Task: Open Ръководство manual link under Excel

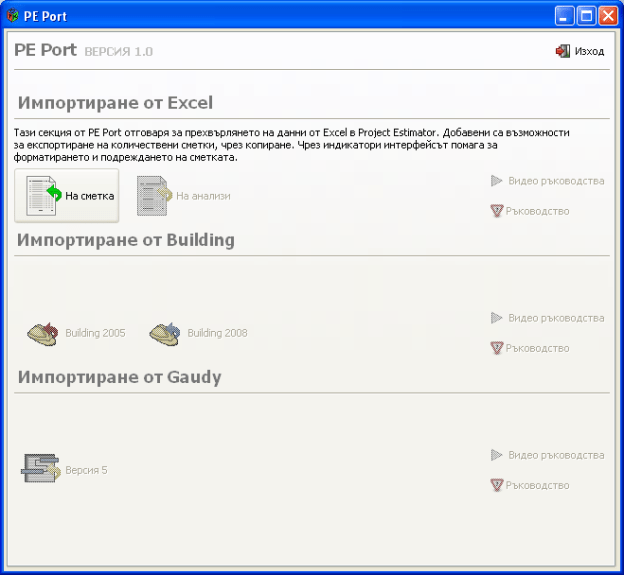Action: coord(537,211)
